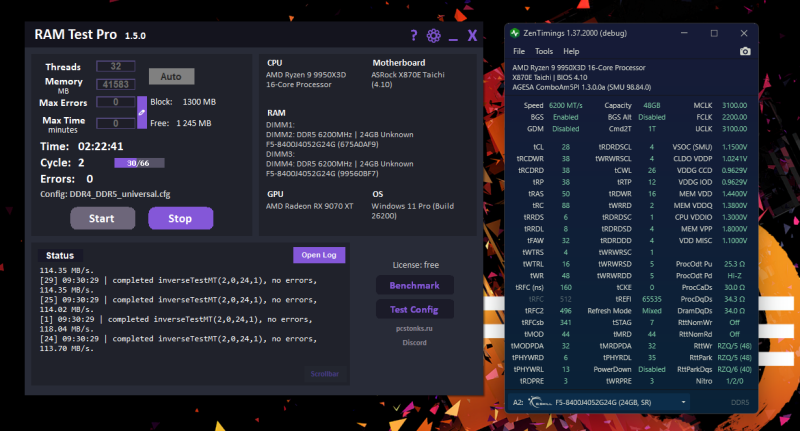Click the Scrollbar button in Status panel
Screen dimensions: 800x431
325,374
